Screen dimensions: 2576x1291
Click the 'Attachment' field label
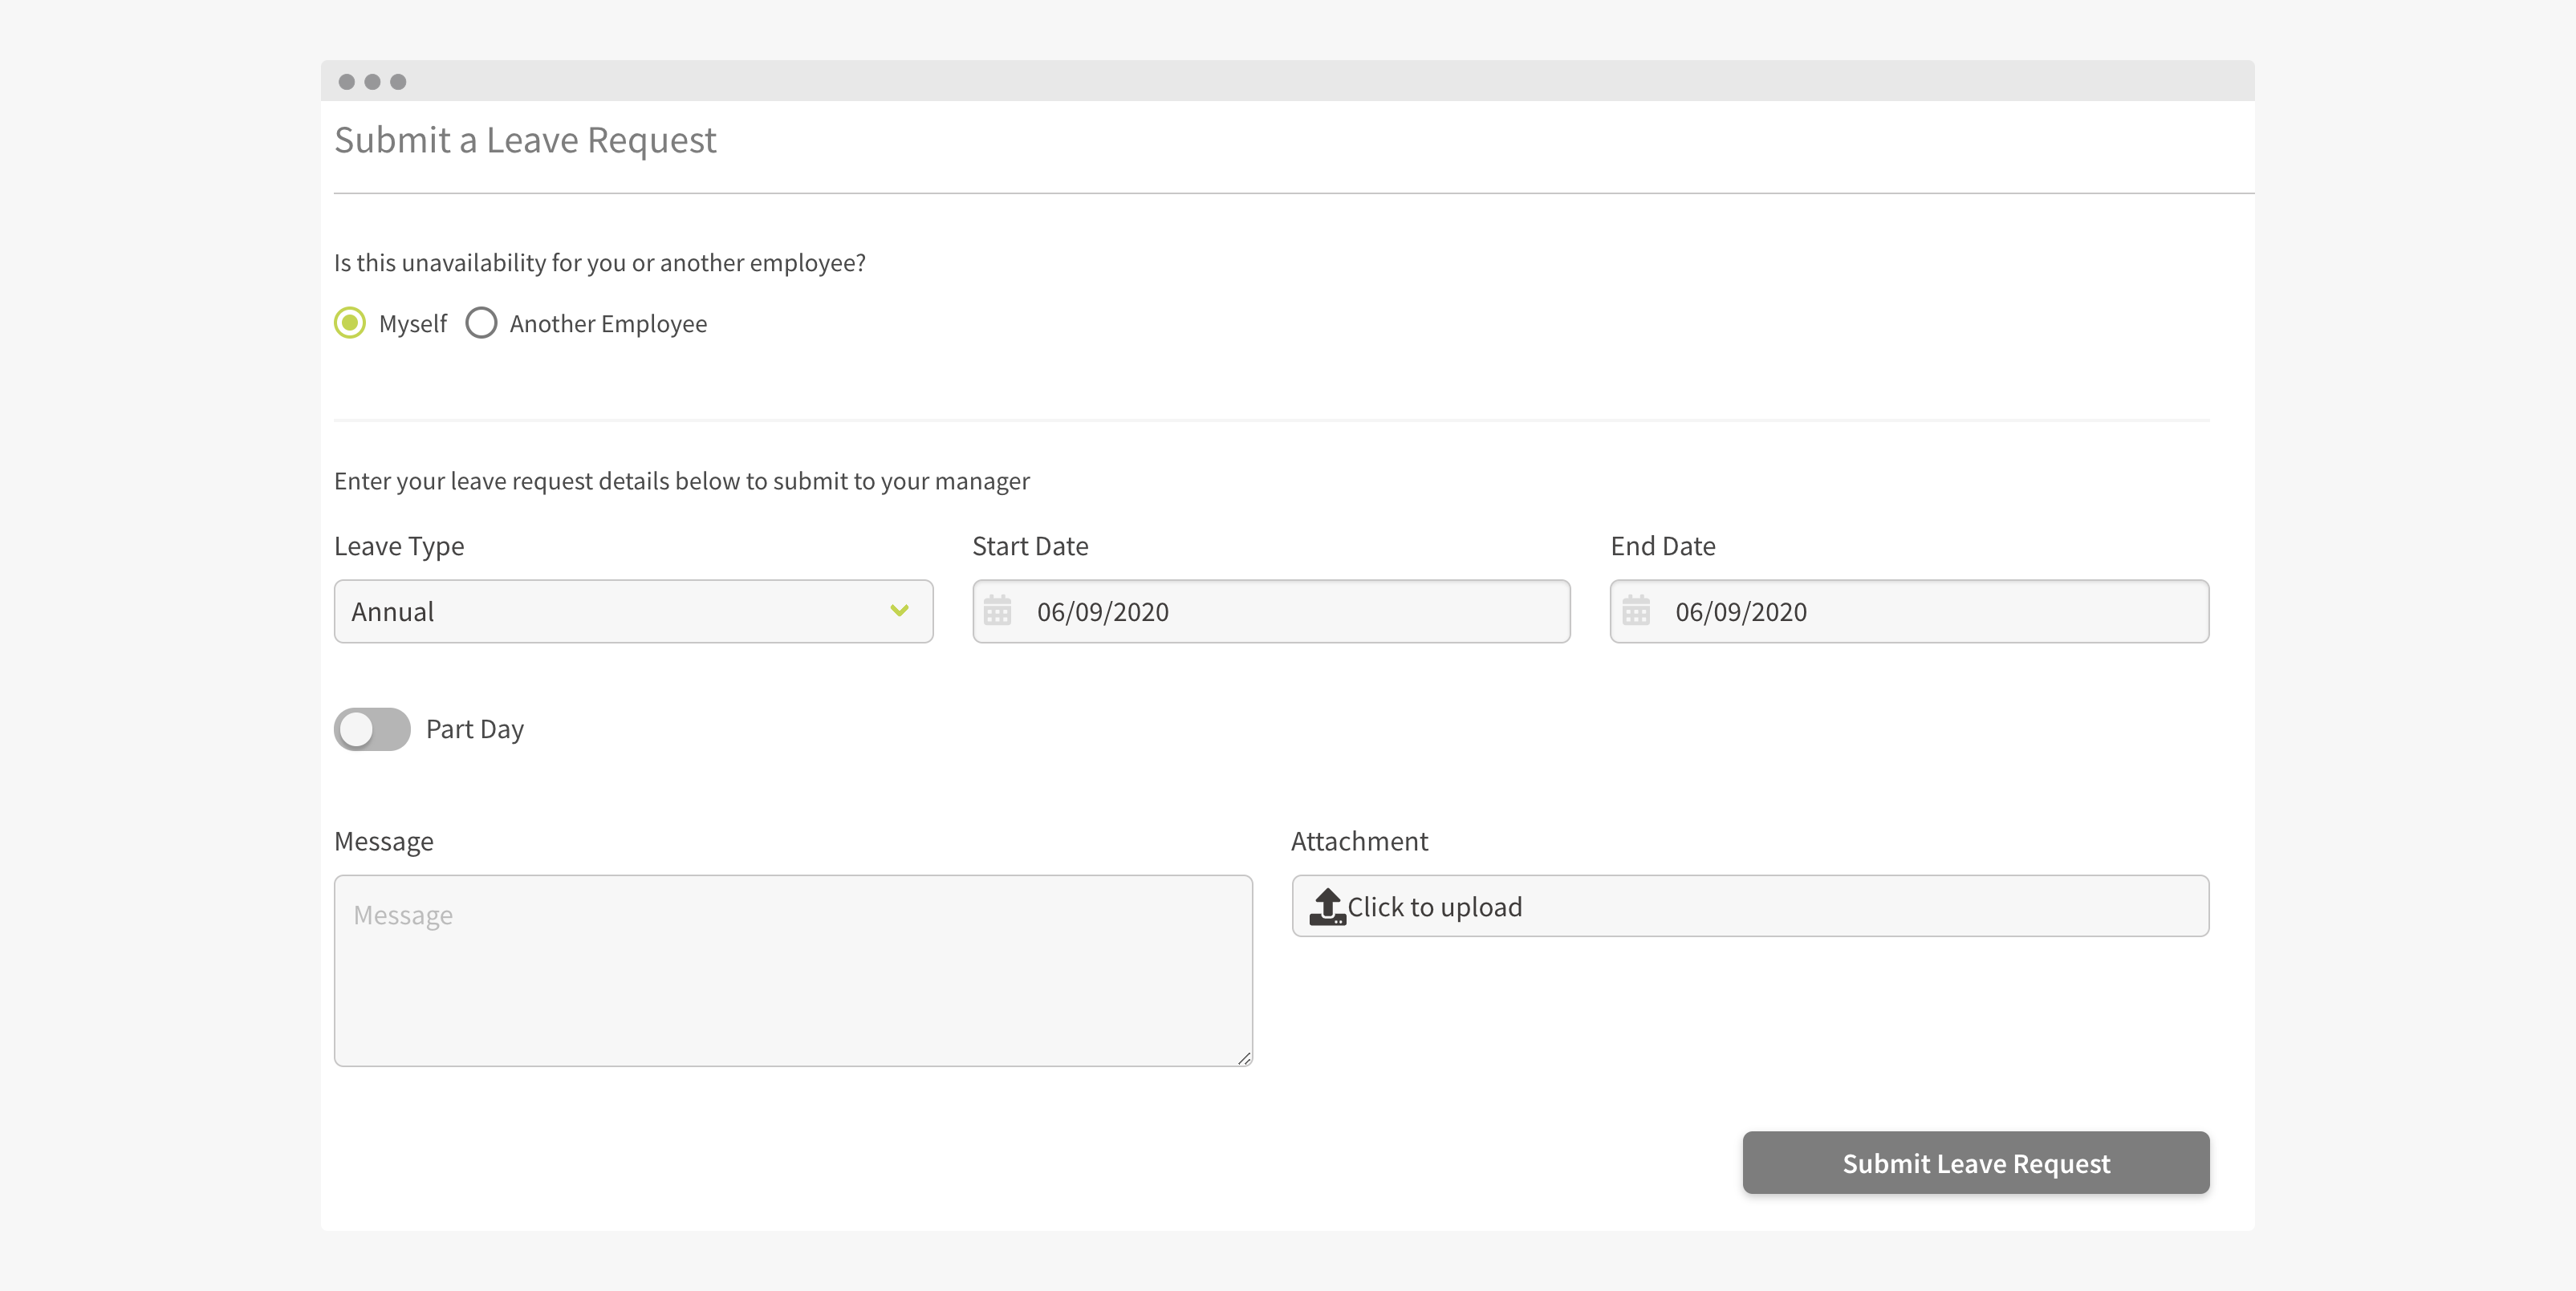point(1359,841)
